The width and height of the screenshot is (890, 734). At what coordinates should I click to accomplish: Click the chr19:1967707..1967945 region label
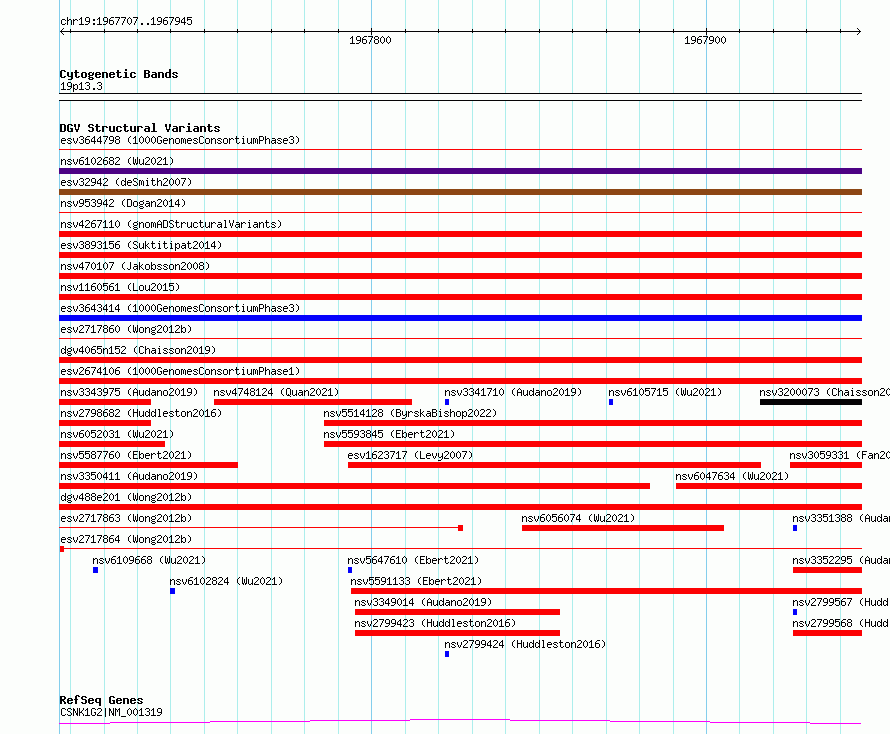click(x=126, y=21)
